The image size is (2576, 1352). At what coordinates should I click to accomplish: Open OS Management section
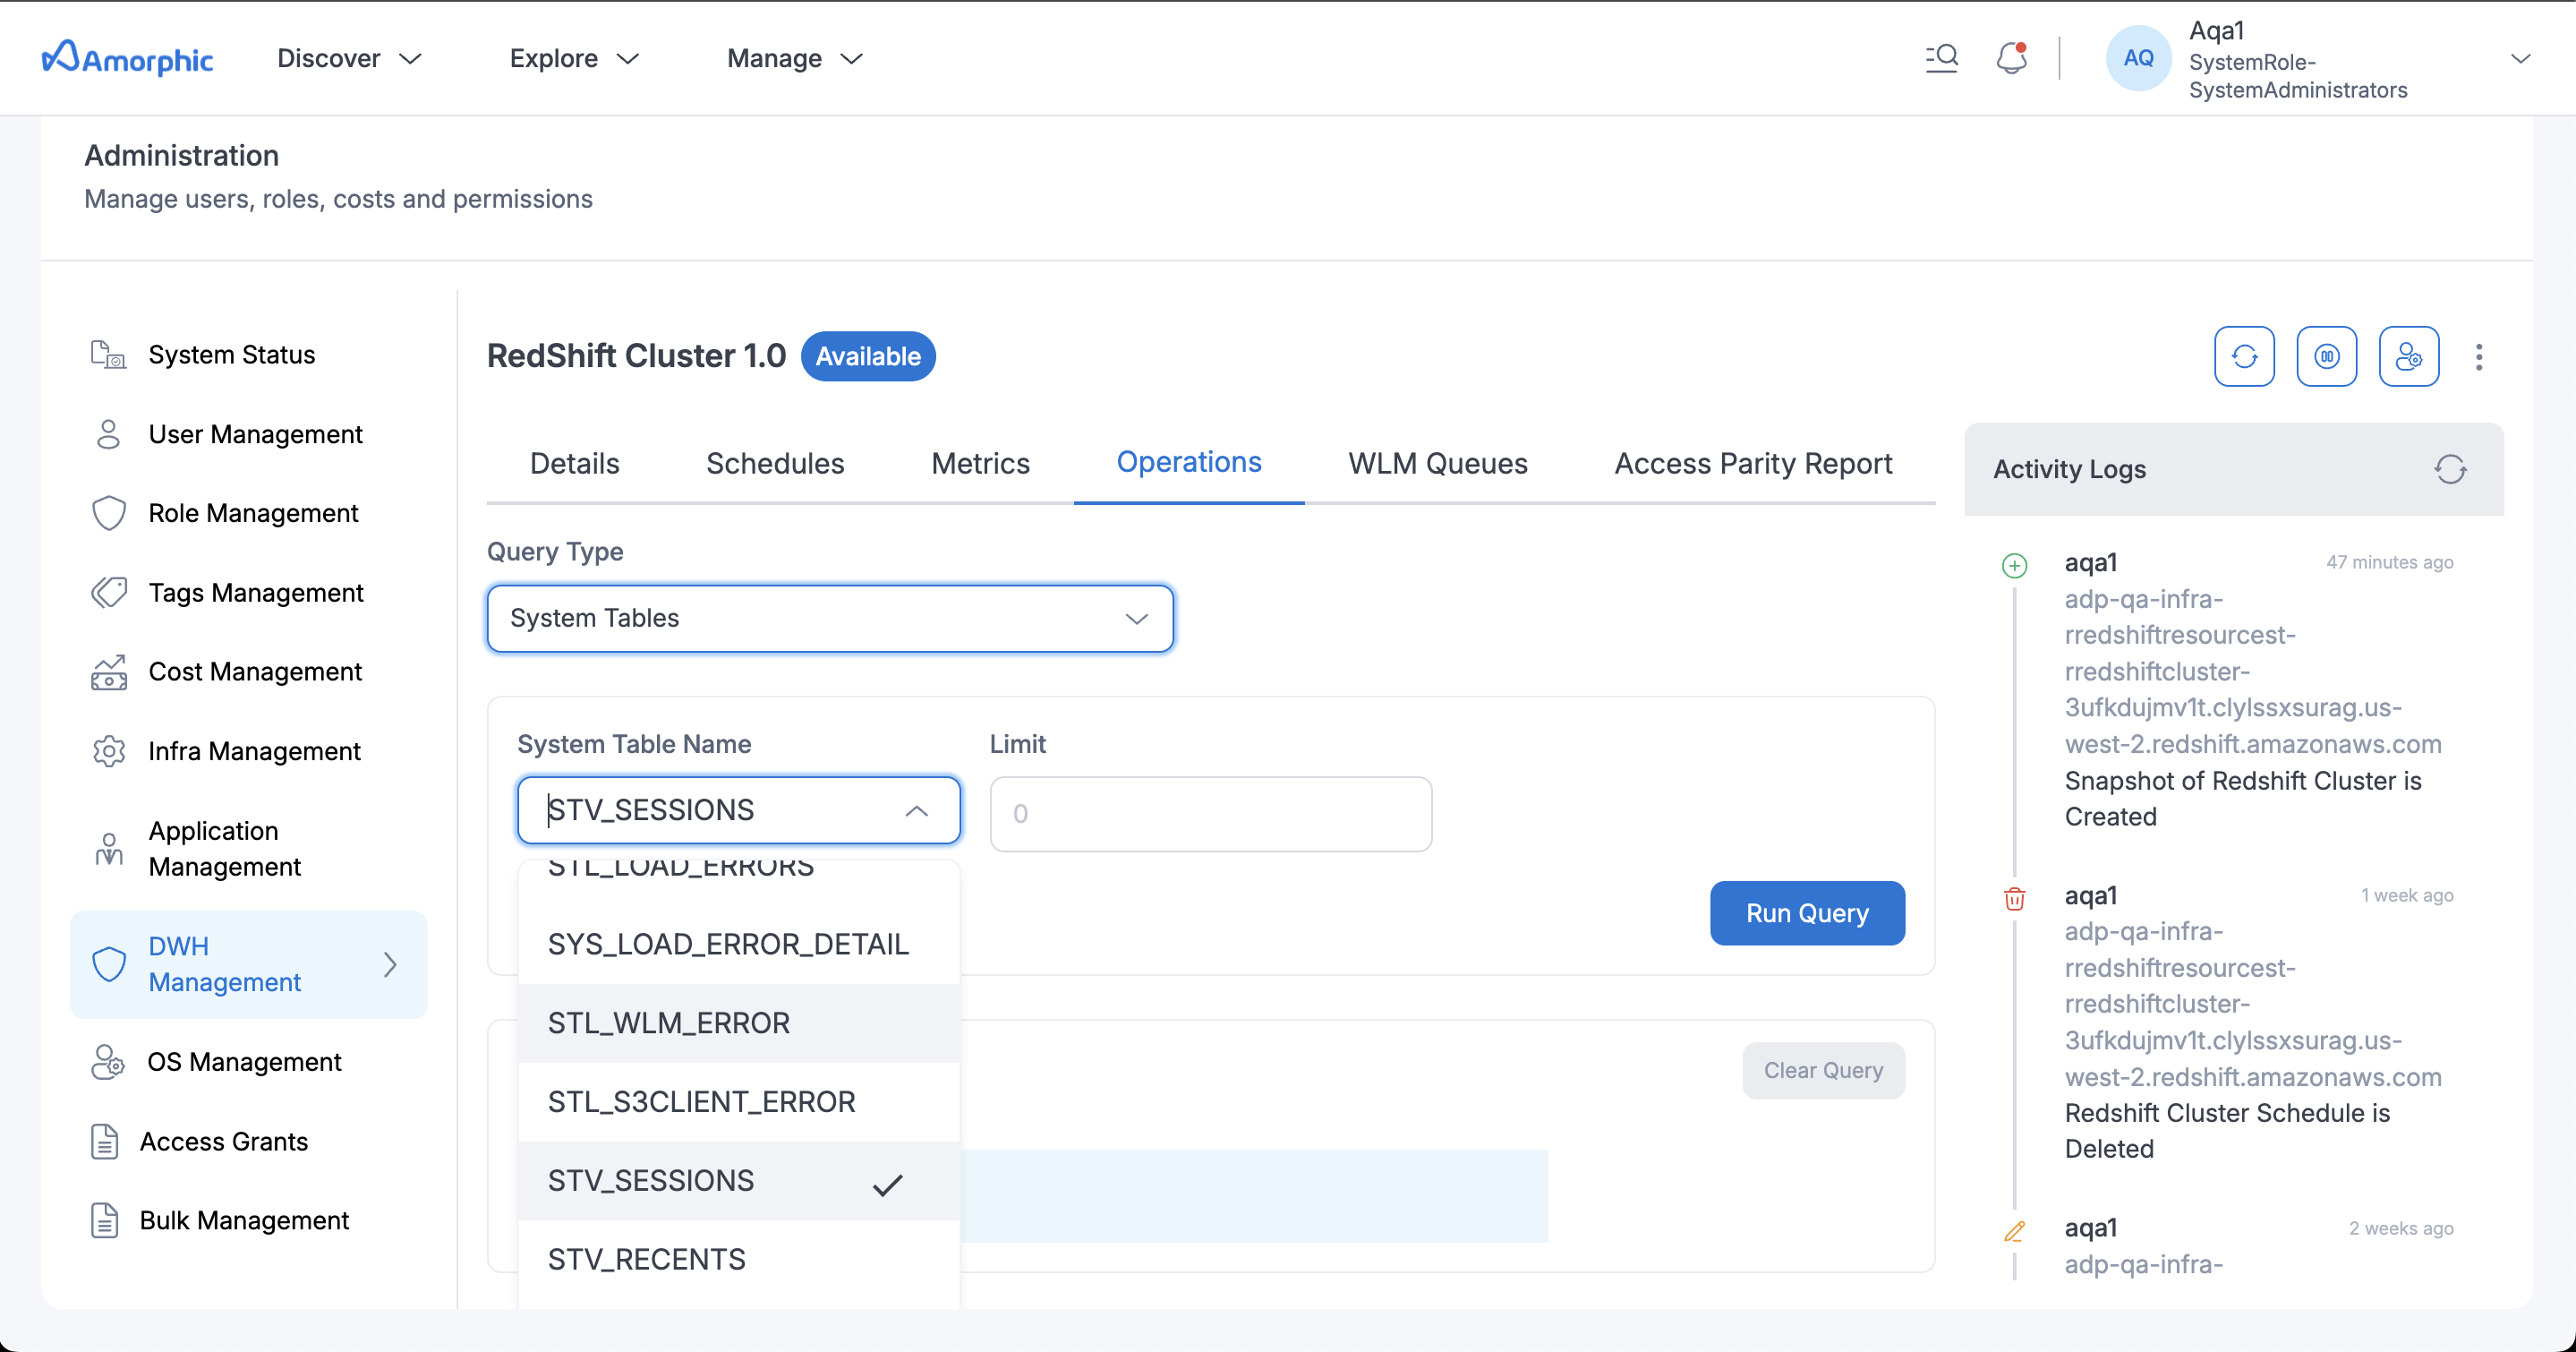244,1062
